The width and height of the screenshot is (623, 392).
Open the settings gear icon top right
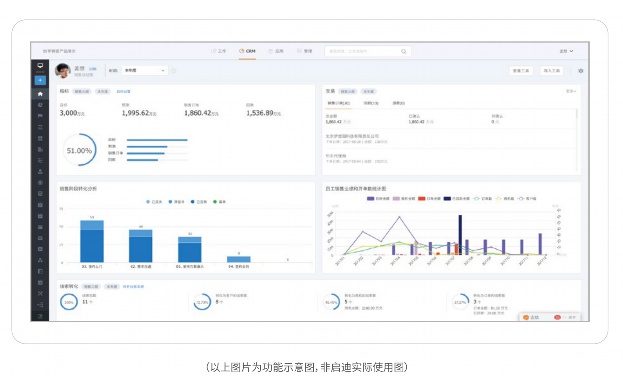[x=580, y=71]
